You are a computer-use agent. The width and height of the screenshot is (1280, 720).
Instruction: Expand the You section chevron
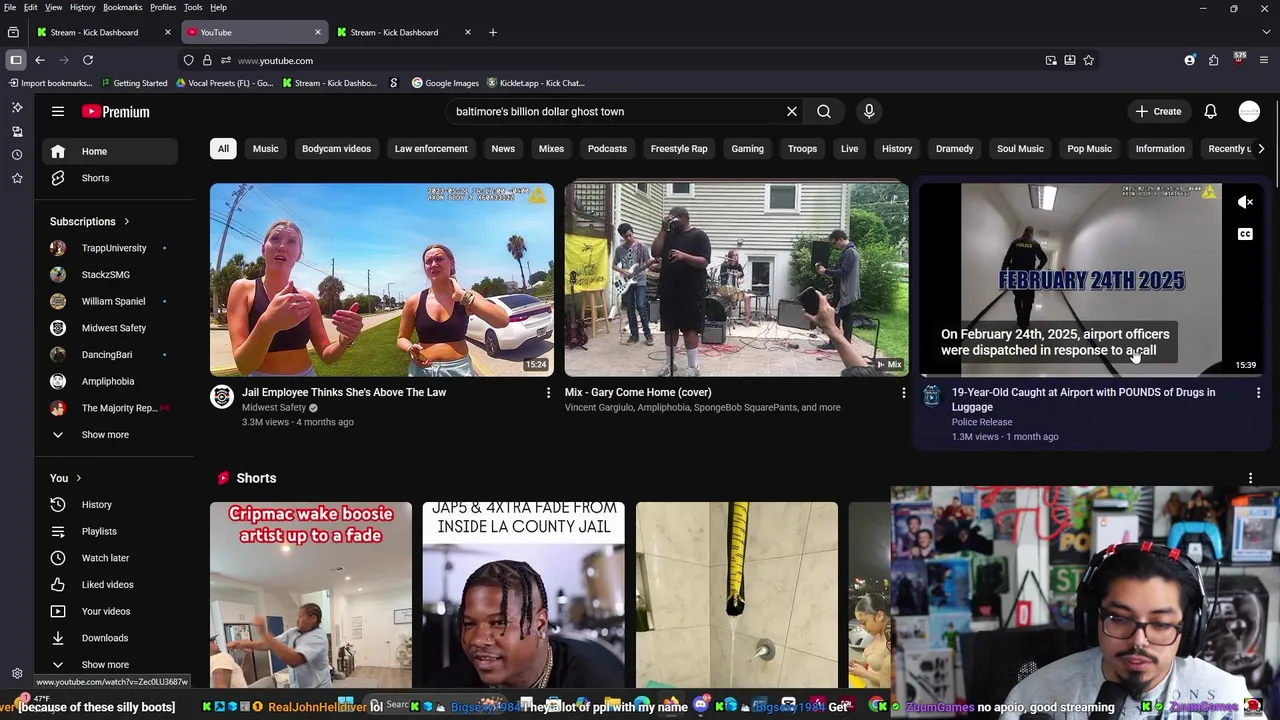[x=78, y=478]
